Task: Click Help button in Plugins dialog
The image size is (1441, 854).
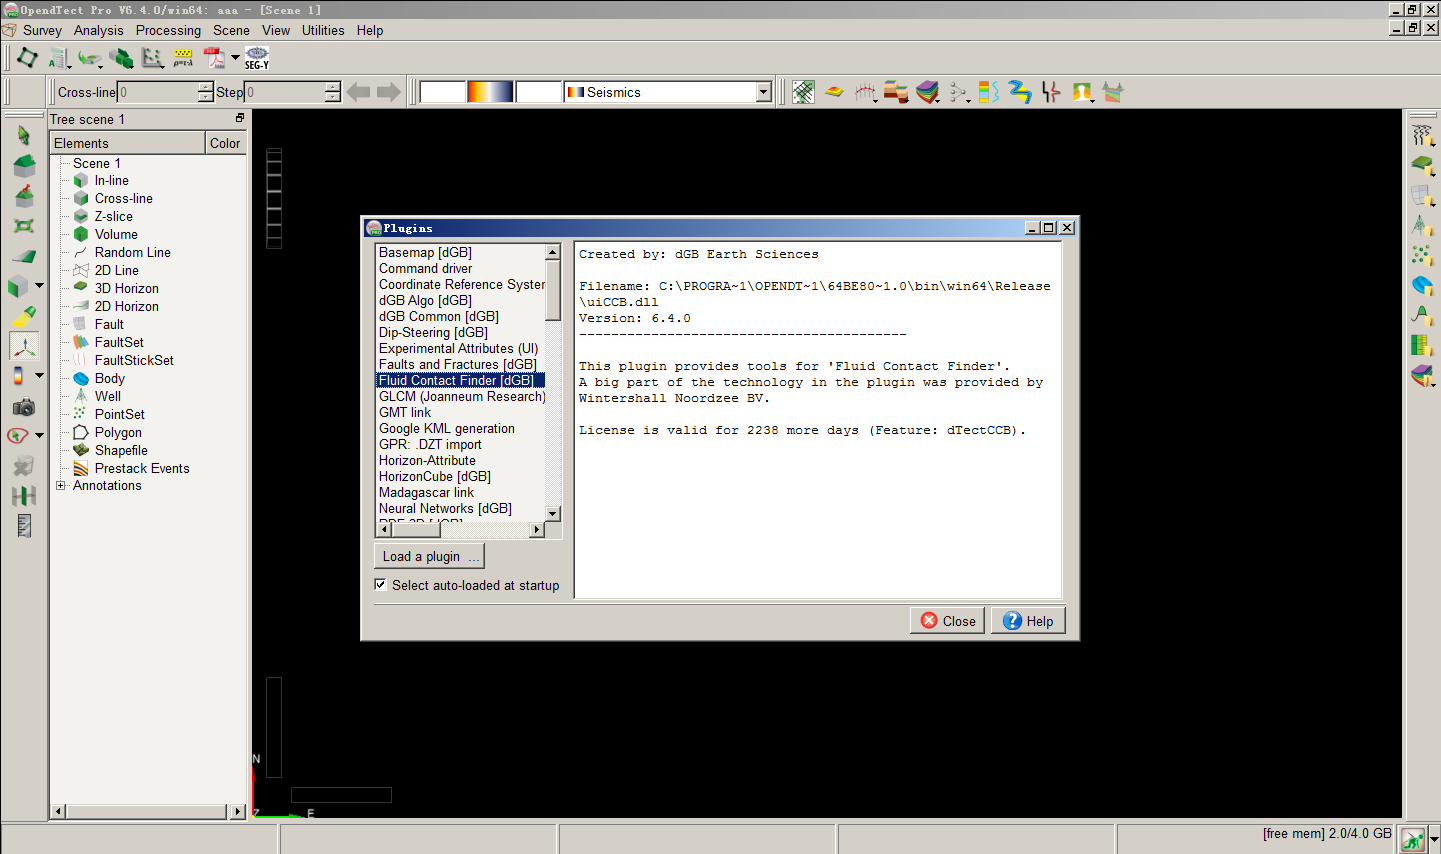Action: 1028,621
